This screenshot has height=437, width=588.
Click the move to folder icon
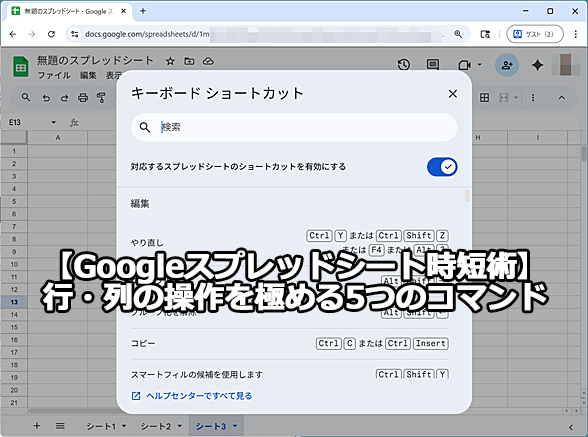pyautogui.click(x=189, y=61)
